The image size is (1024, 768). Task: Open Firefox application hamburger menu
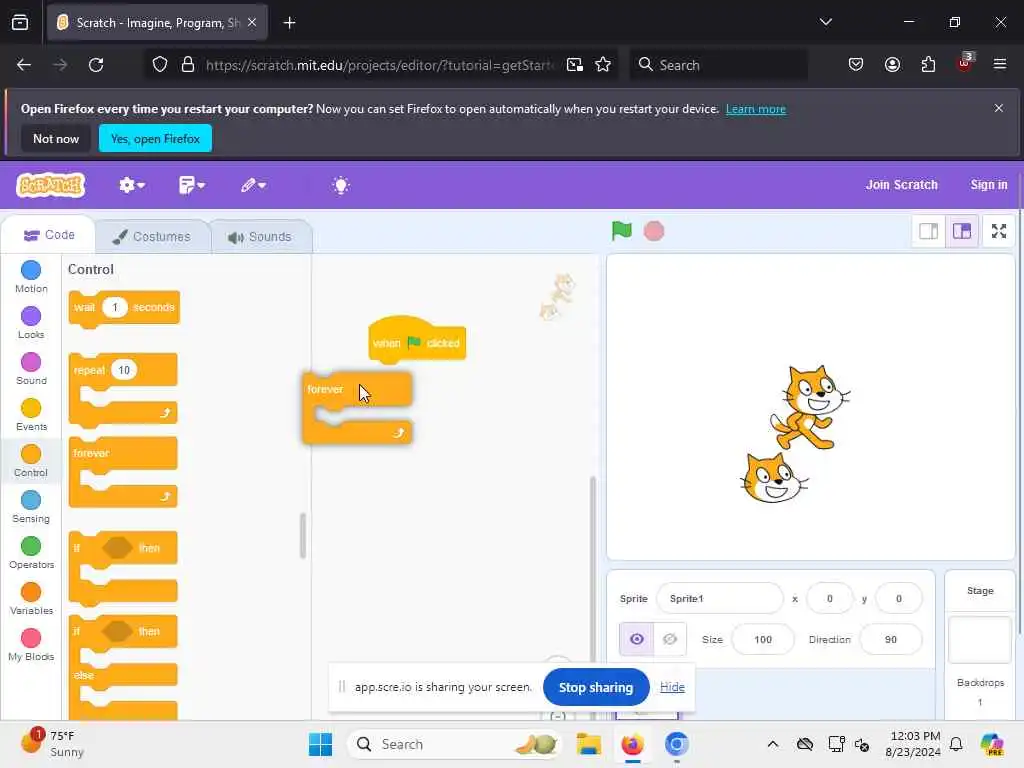[999, 64]
